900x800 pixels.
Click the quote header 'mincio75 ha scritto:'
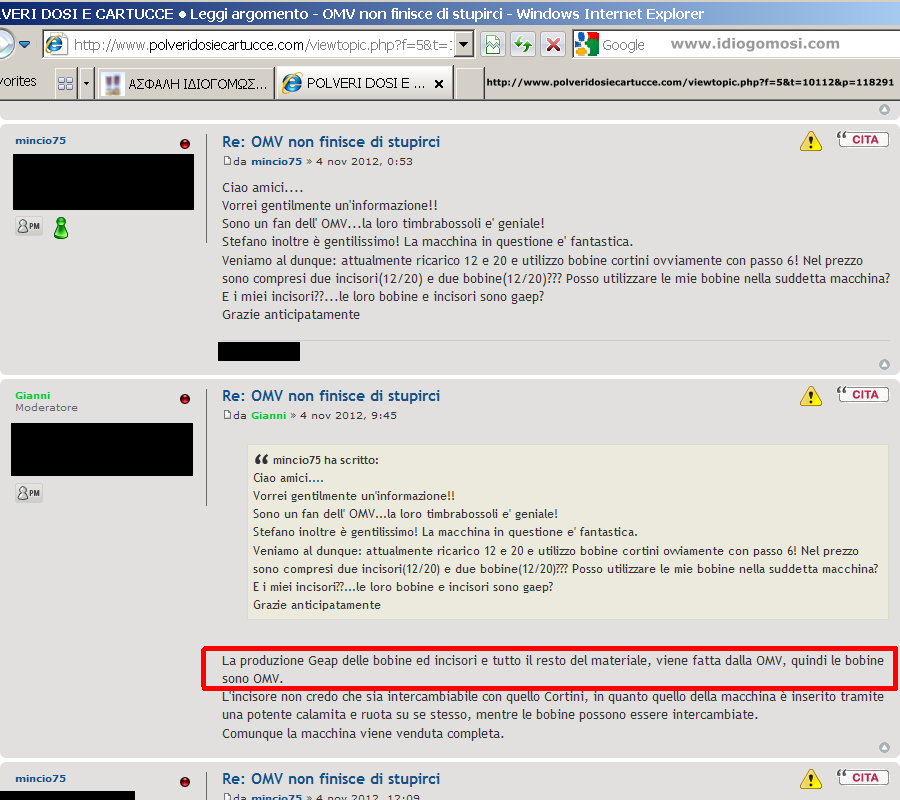325,460
